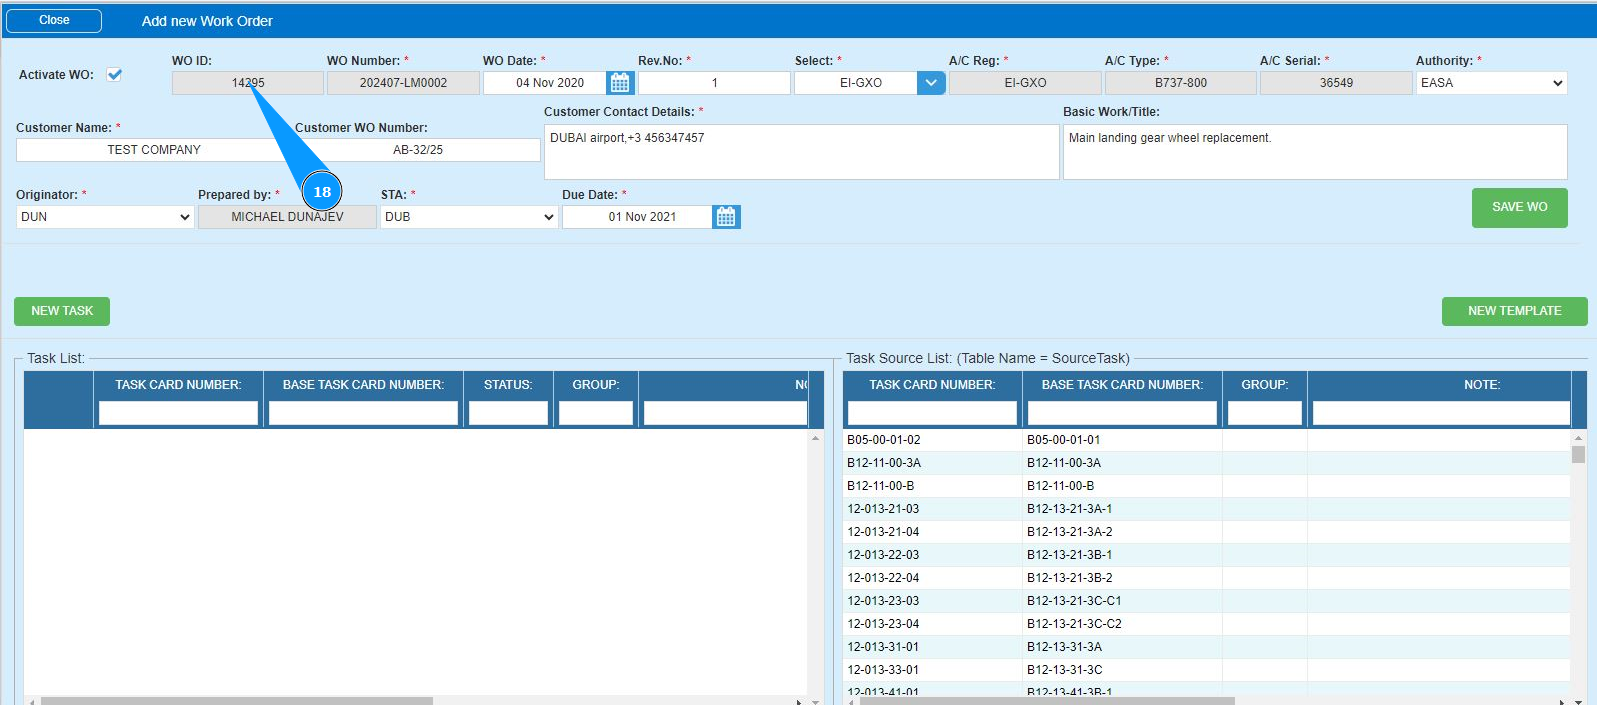Expand the STA dropdown showing DUB

(x=468, y=217)
